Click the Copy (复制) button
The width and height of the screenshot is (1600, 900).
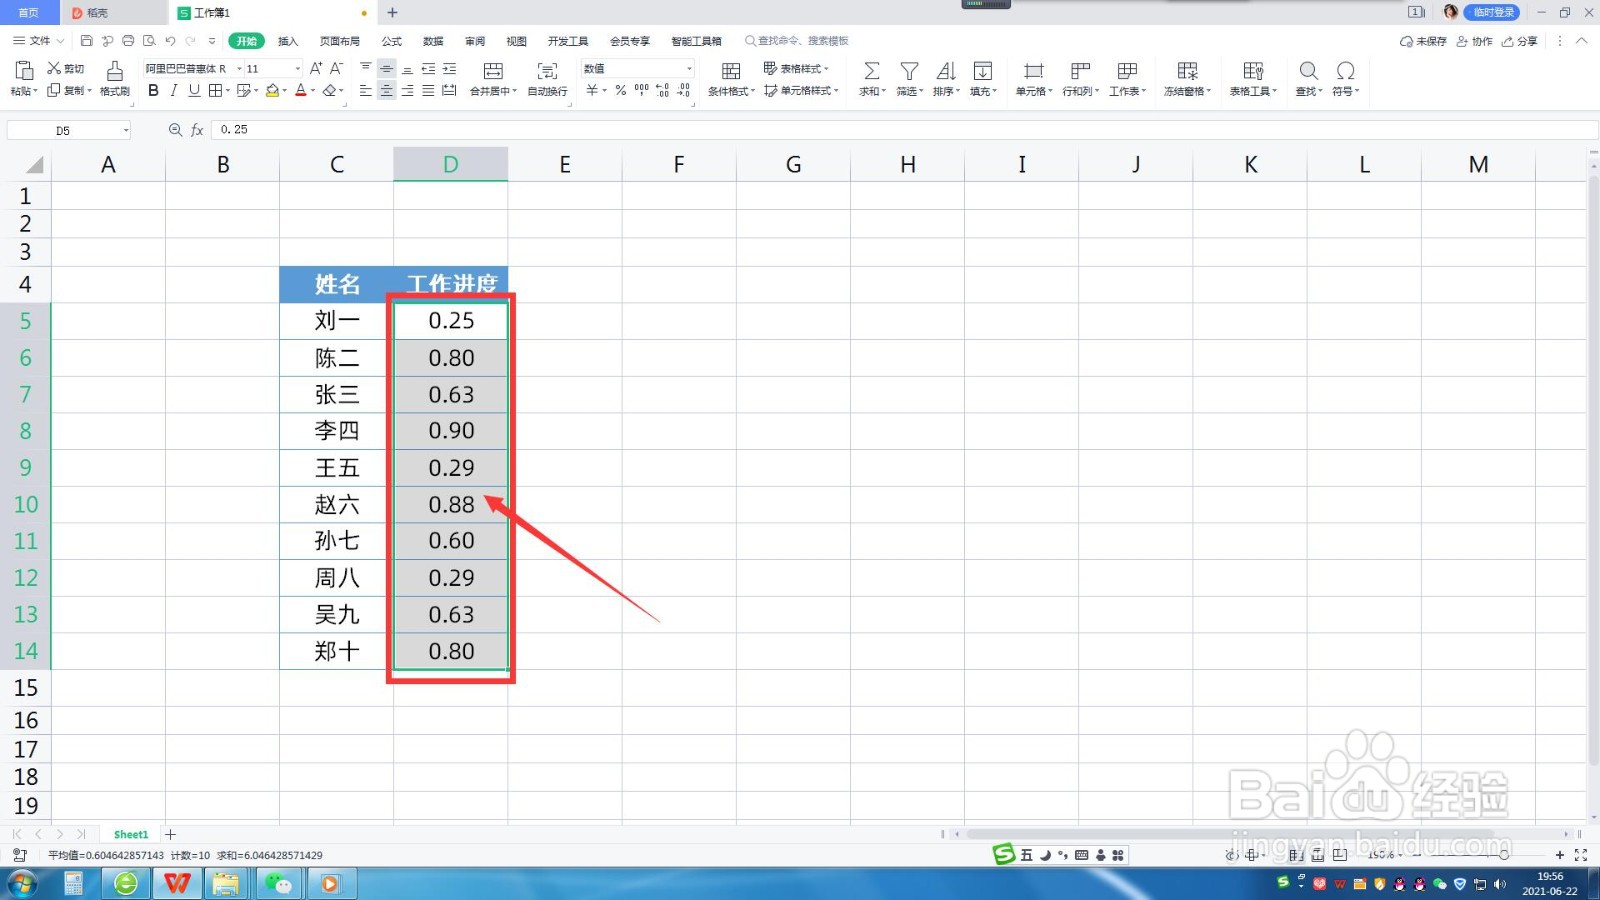[69, 90]
